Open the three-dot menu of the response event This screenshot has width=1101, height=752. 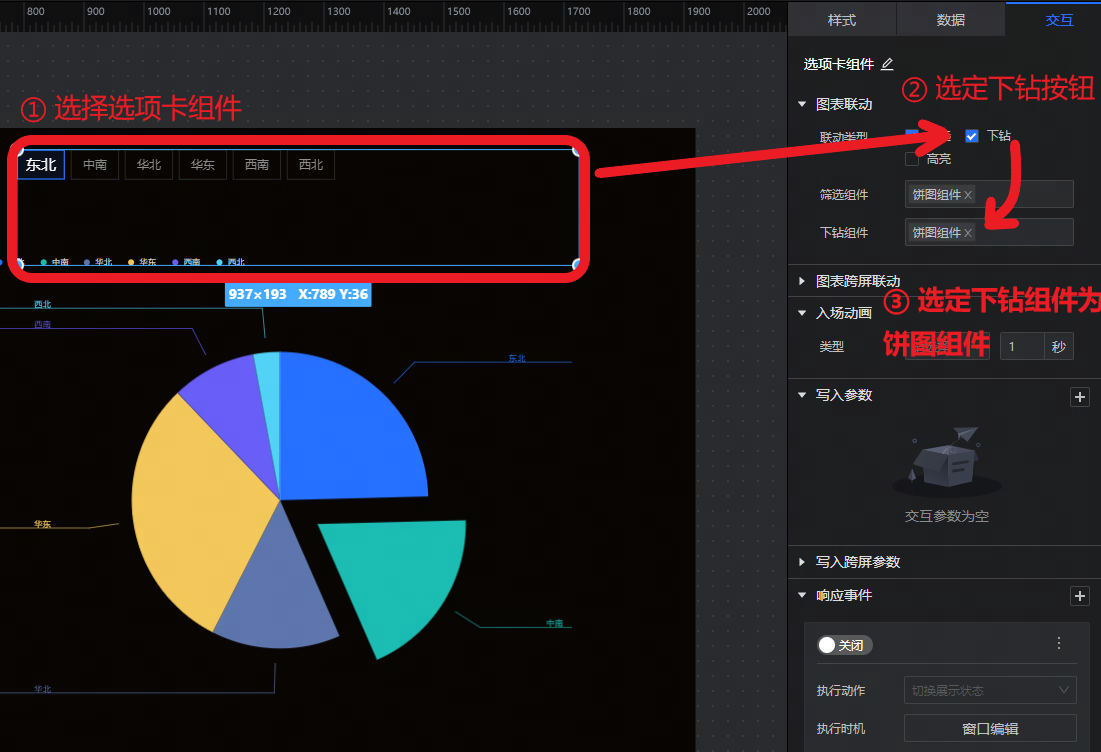1059,644
